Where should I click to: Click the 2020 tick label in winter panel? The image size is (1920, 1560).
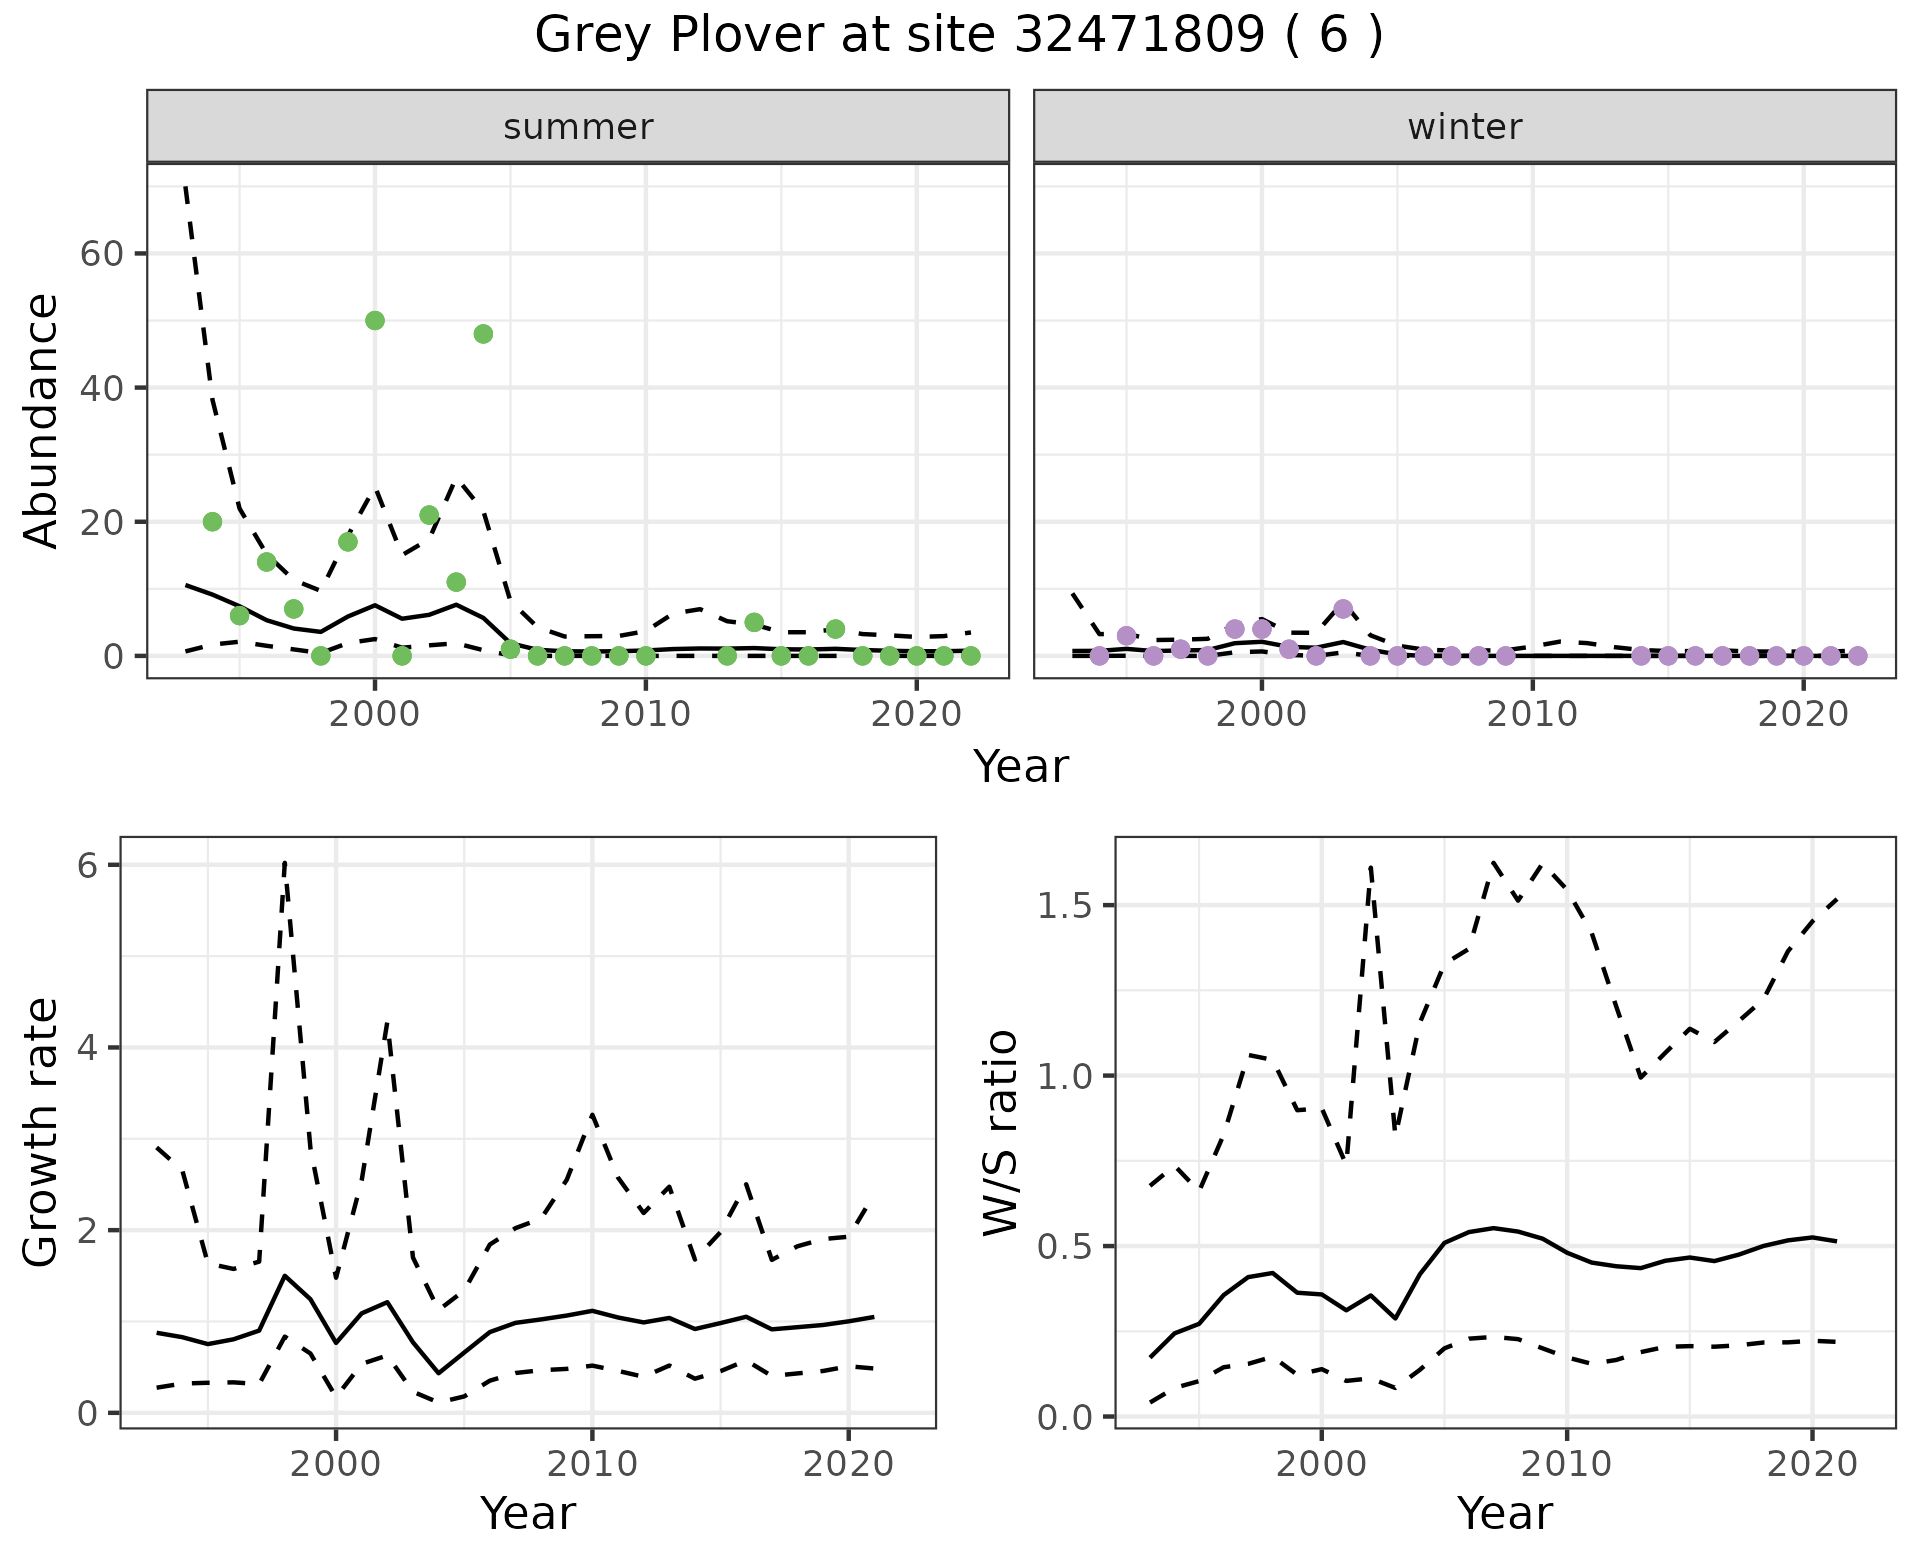pos(1803,714)
